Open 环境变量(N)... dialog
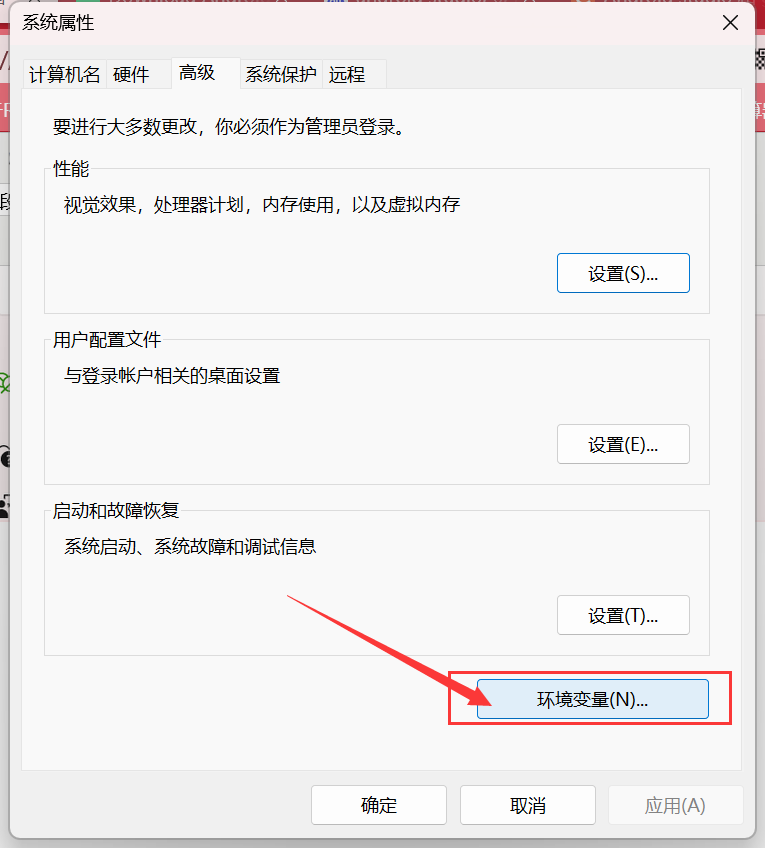This screenshot has height=848, width=765. tap(593, 699)
